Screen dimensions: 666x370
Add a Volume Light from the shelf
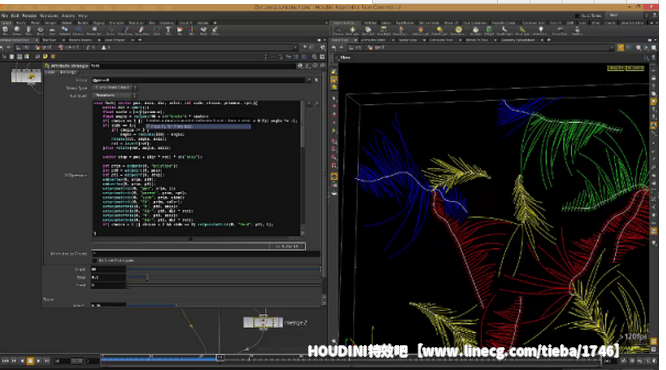[x=420, y=31]
